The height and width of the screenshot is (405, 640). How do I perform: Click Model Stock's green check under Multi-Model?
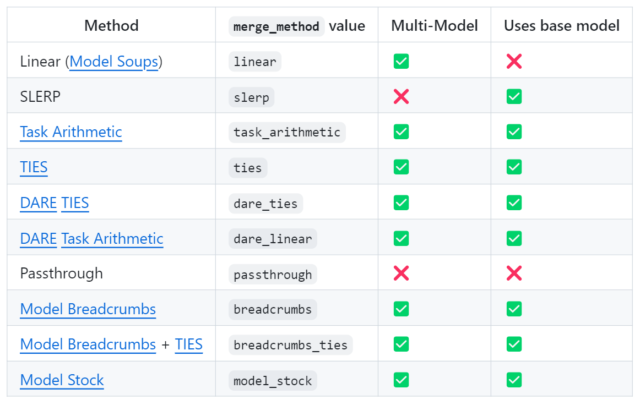click(x=401, y=380)
